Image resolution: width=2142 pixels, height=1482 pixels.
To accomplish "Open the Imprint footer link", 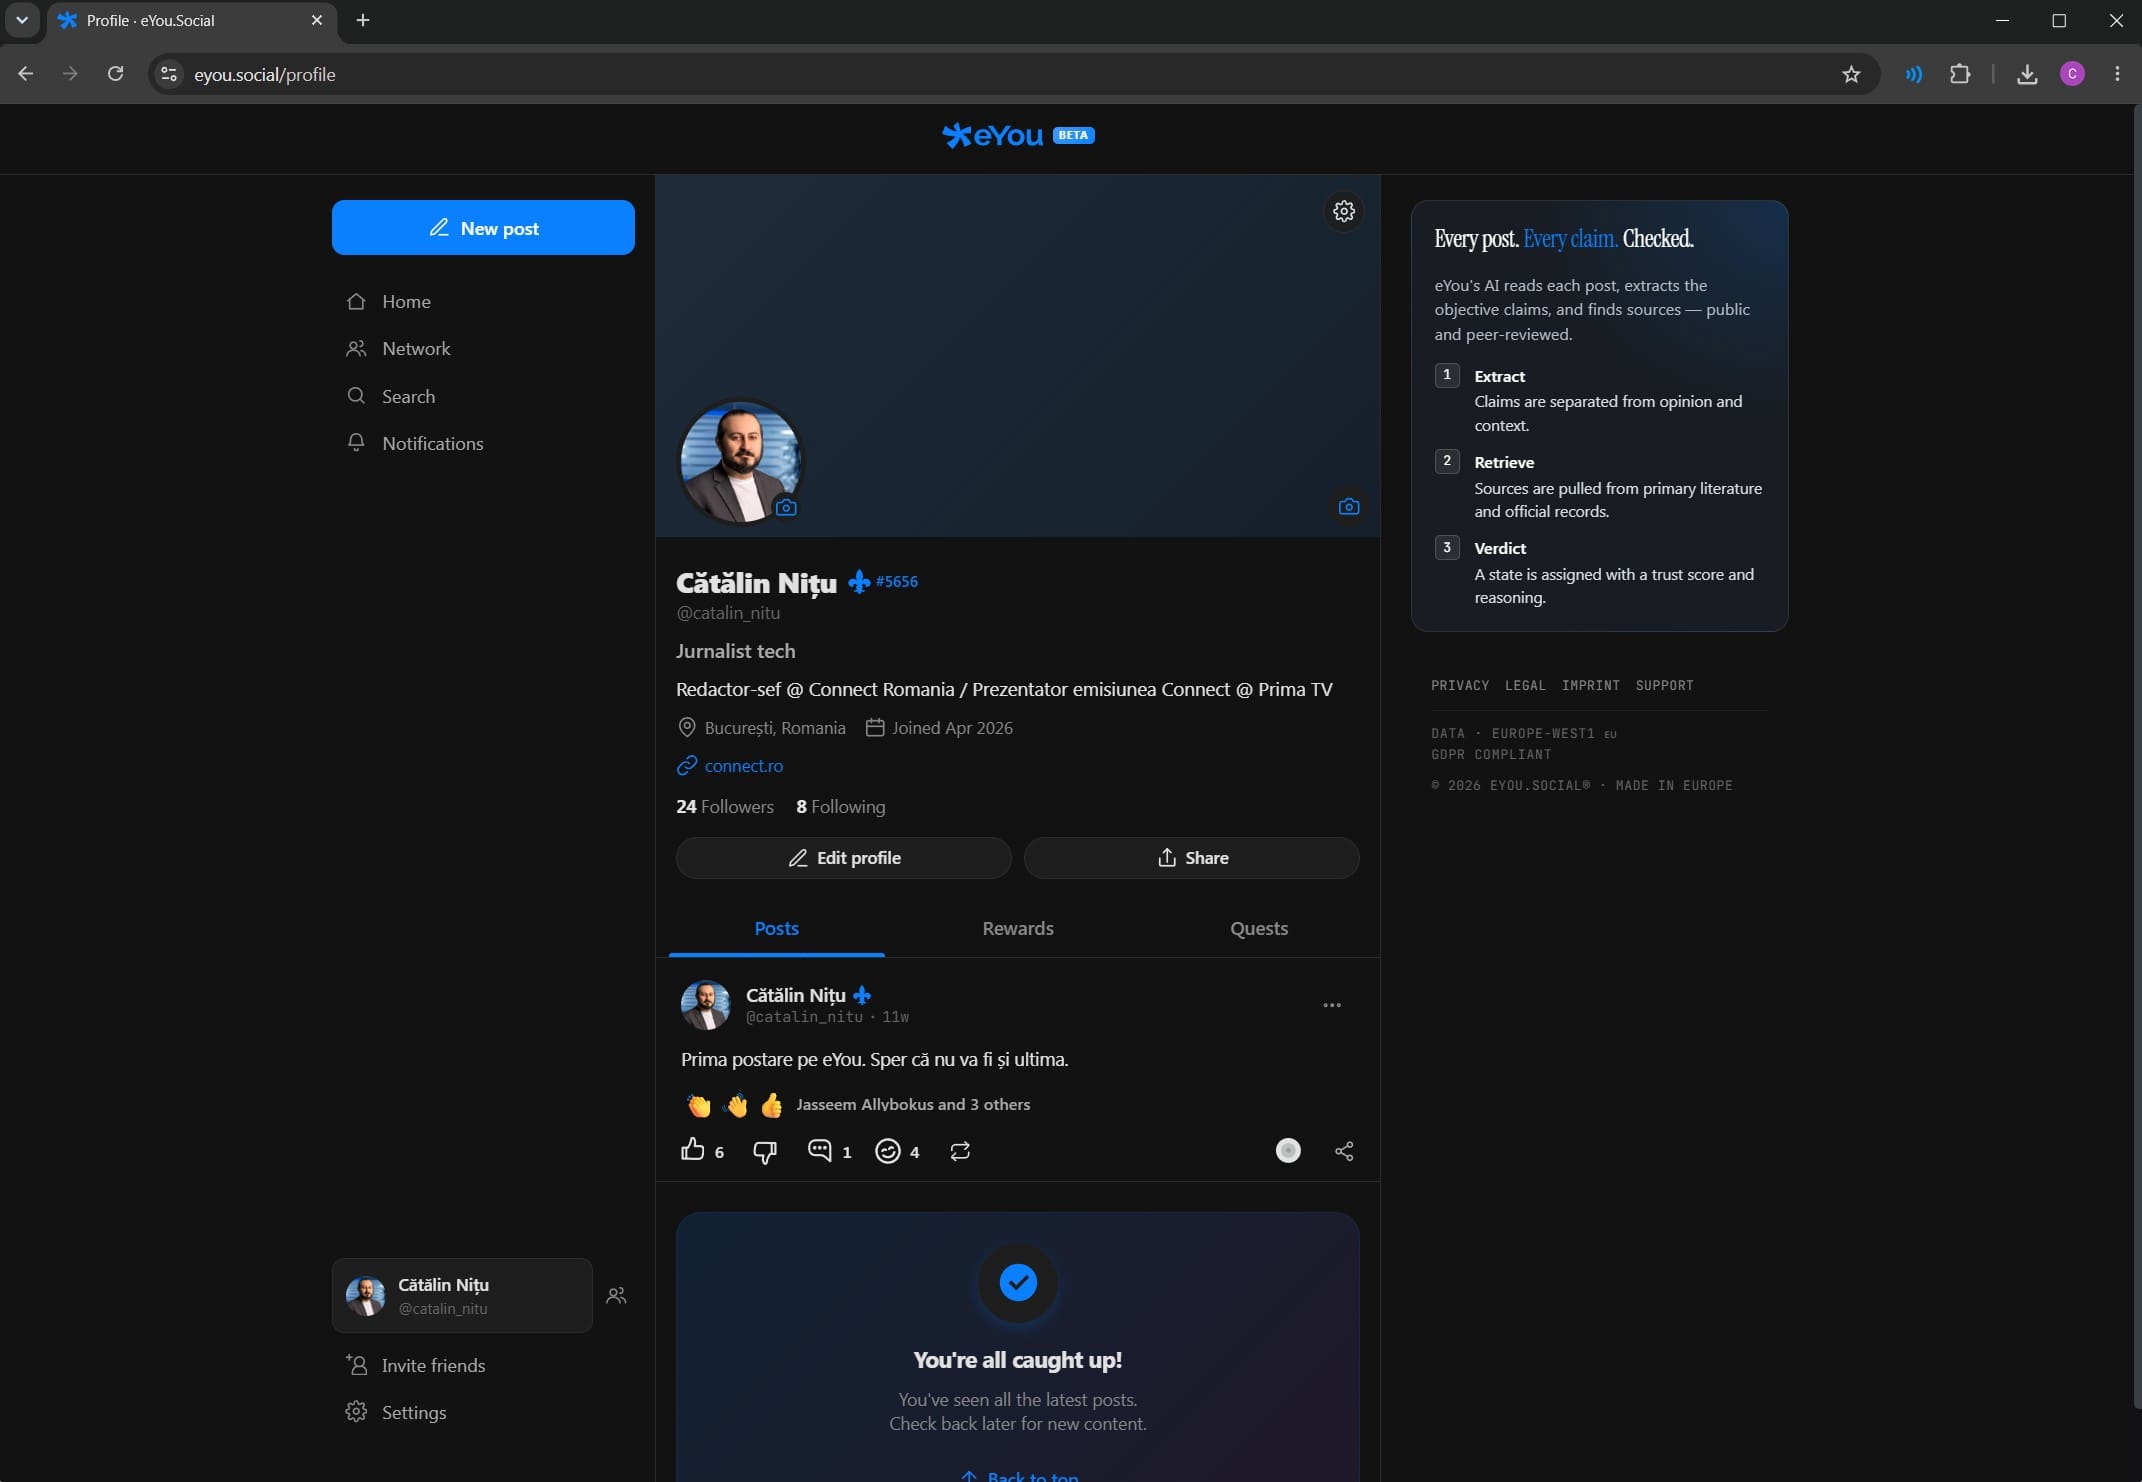I will tap(1591, 685).
